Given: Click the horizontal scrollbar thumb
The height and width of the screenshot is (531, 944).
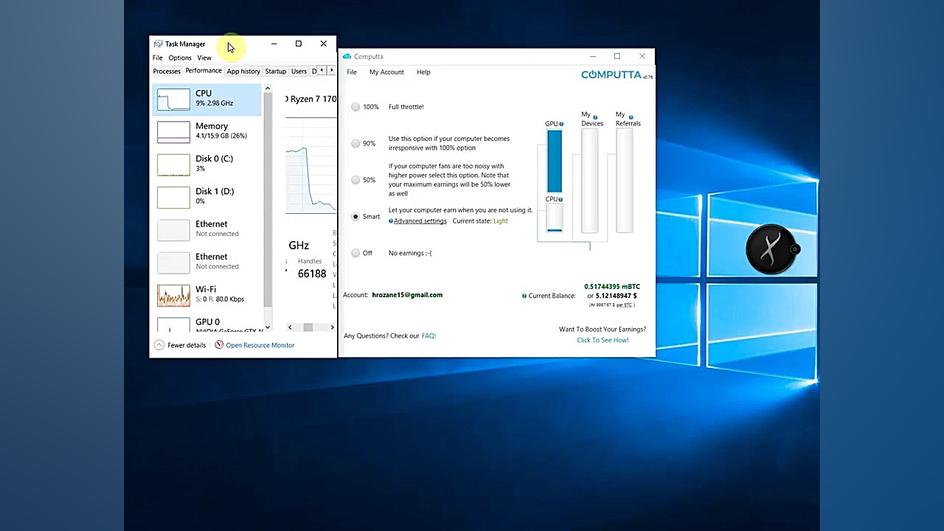Looking at the screenshot, I should tap(308, 328).
